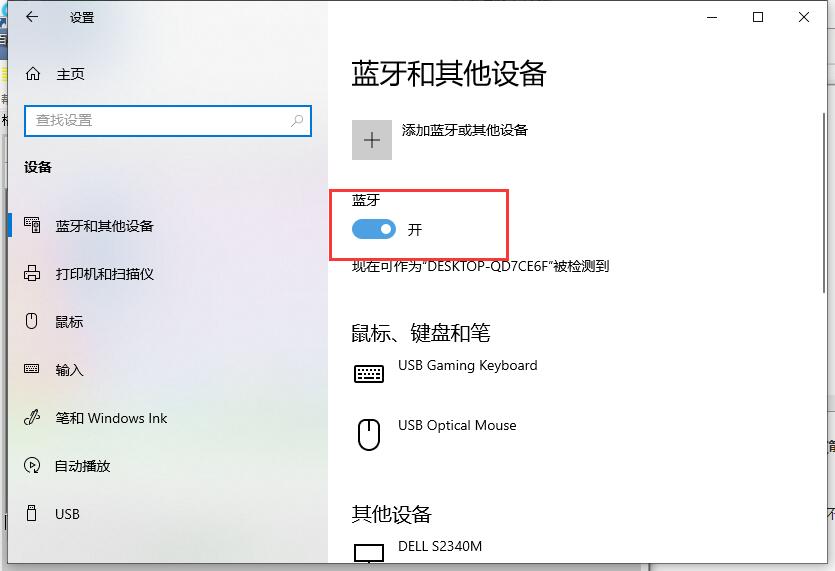Open USB settings page
835x571 pixels.
168,514
